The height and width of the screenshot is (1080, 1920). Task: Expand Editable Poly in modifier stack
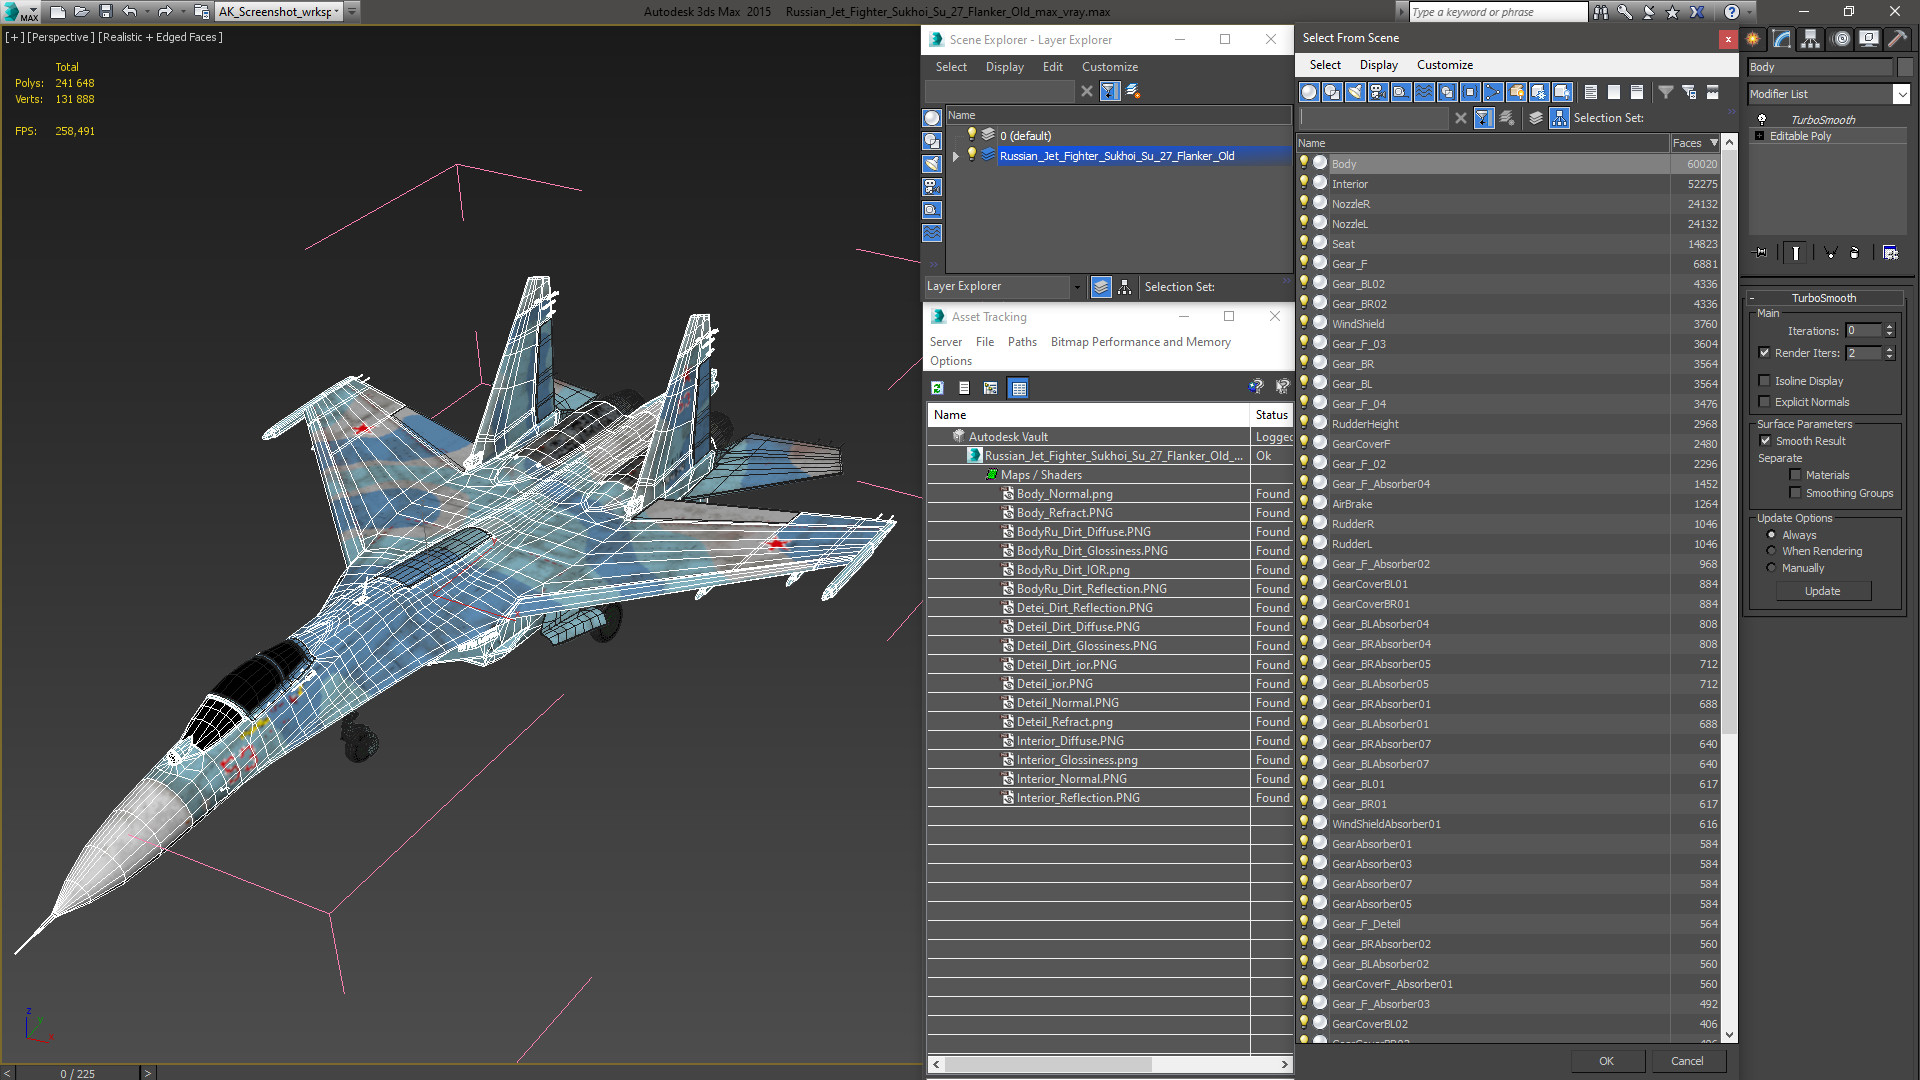tap(1759, 136)
